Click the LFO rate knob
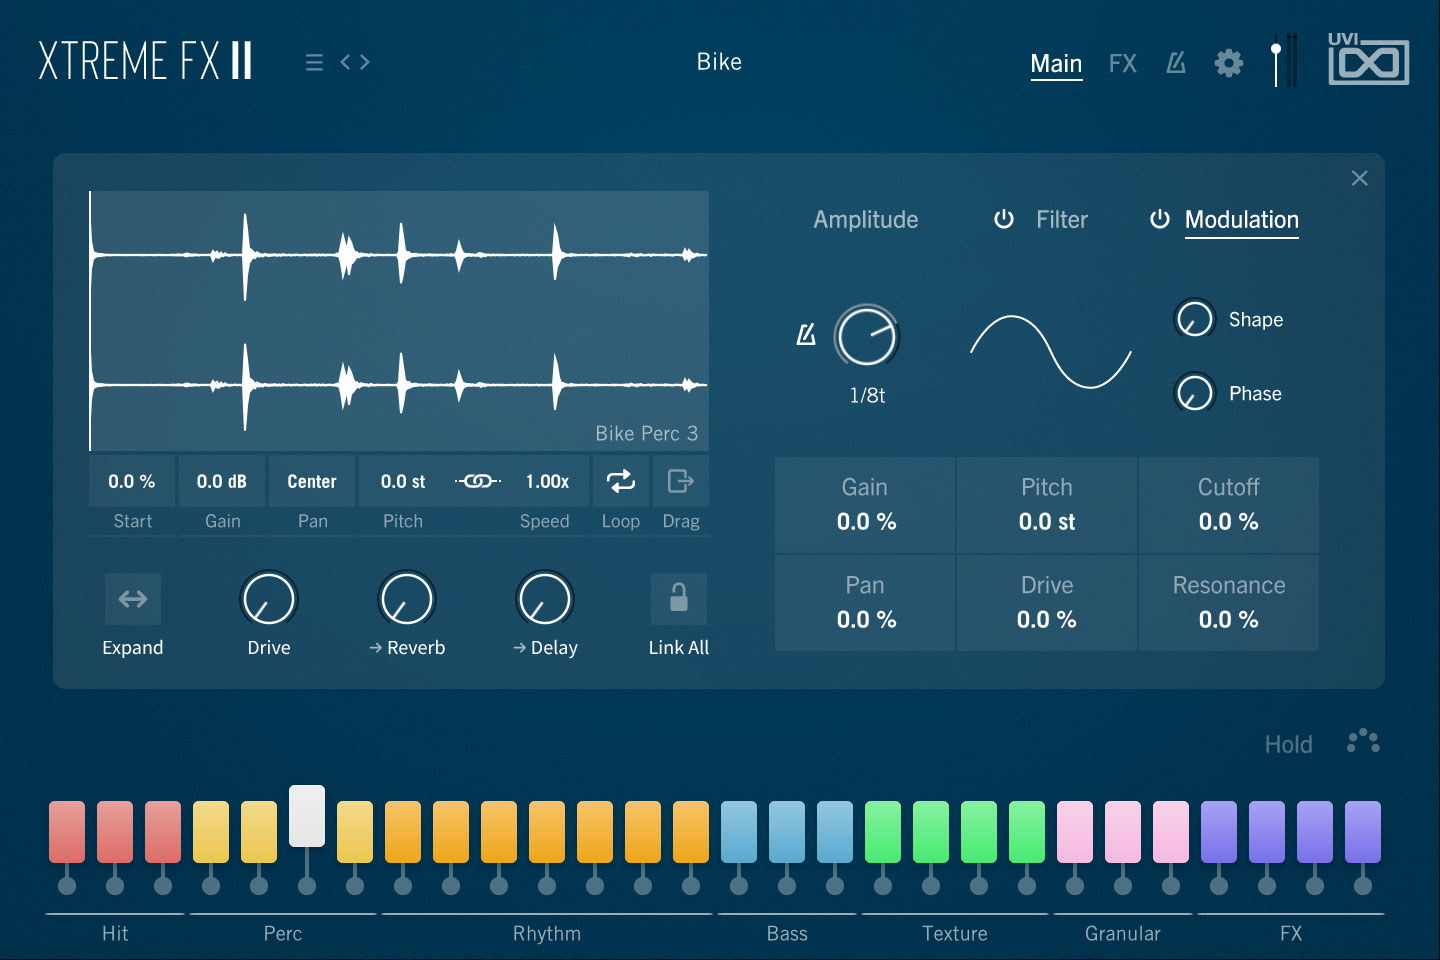Image resolution: width=1440 pixels, height=960 pixels. point(867,336)
